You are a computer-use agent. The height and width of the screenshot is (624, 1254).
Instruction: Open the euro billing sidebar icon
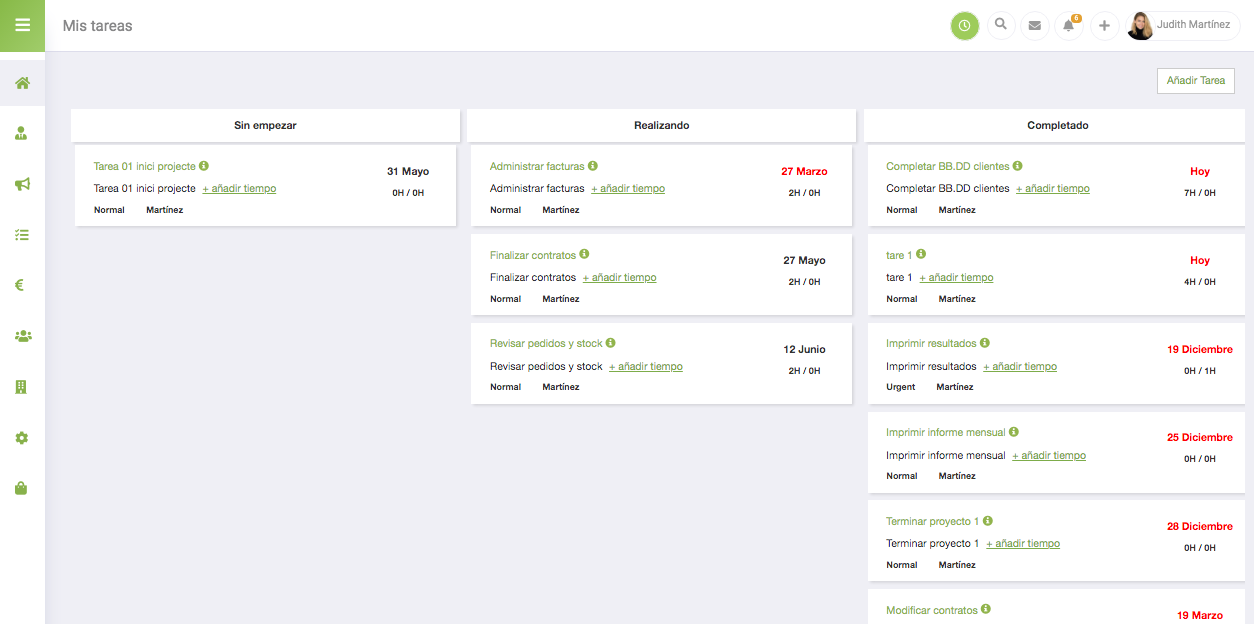point(20,285)
